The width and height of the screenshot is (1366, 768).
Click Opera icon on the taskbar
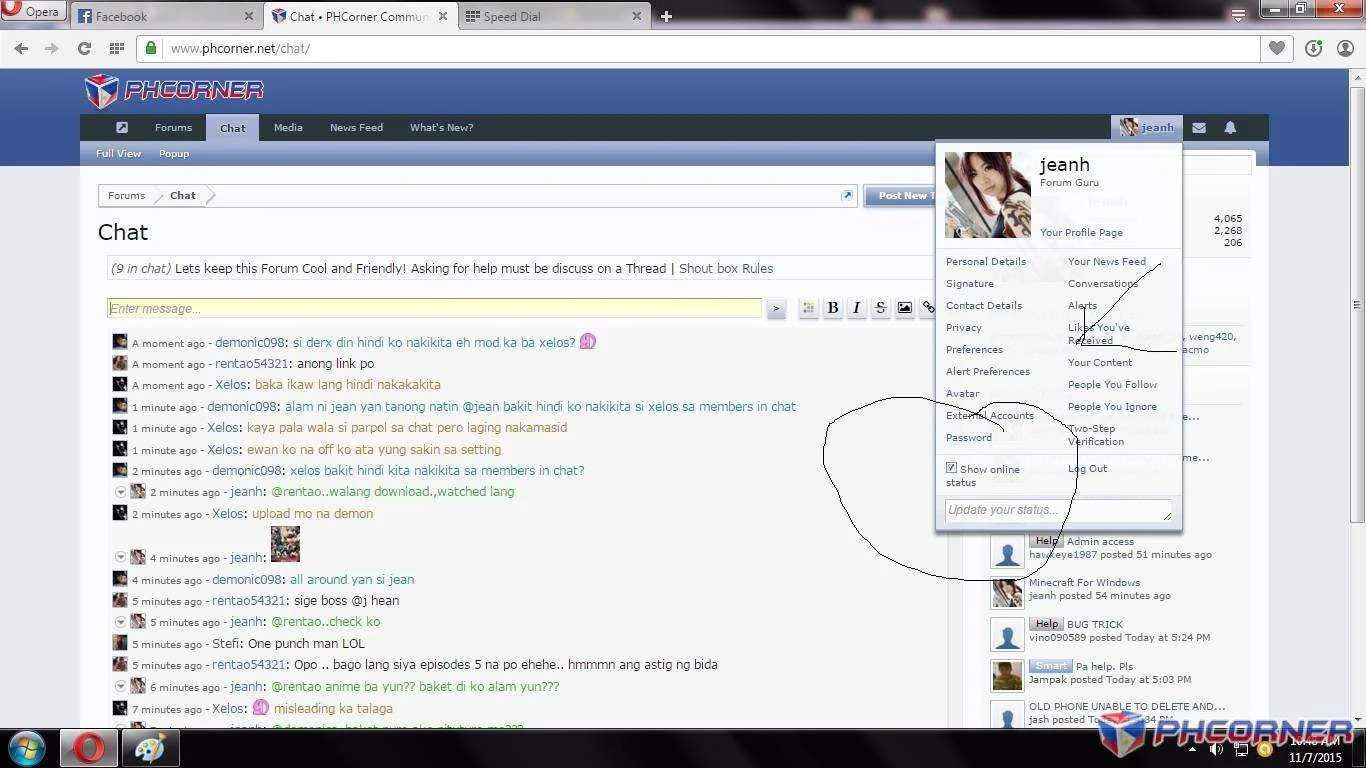(88, 748)
